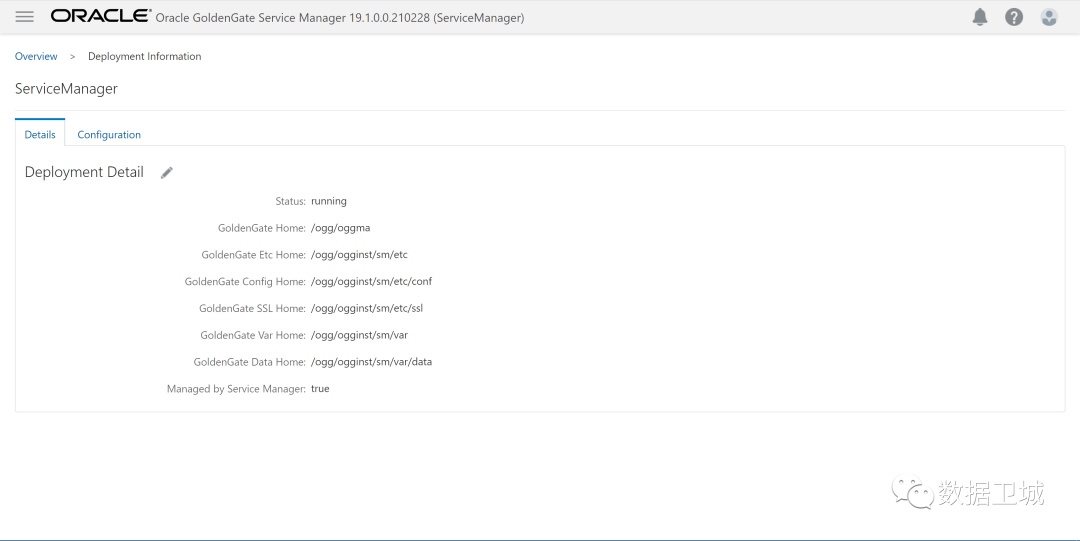Screen dimensions: 1080x541
Task: Select the Data Home path /ogg/ogginst/sm/var/data
Action: point(371,363)
